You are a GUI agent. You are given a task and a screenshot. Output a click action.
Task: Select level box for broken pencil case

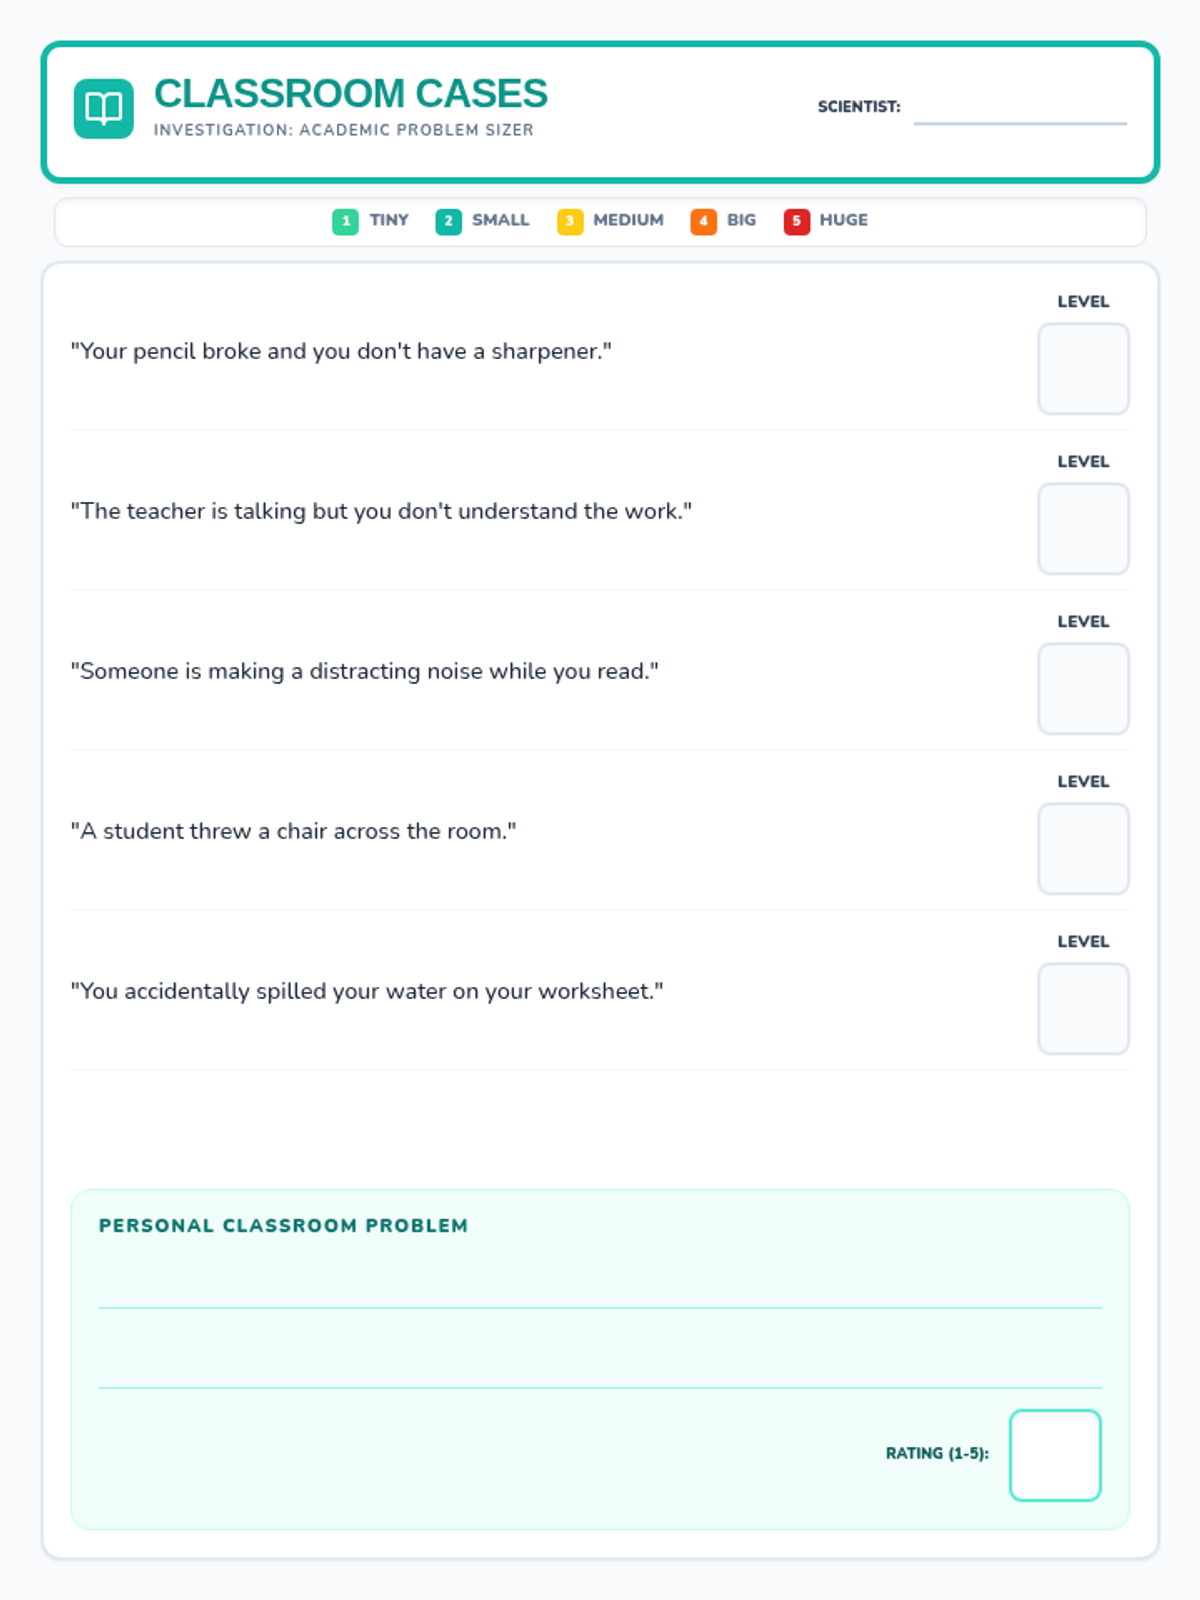coord(1083,369)
